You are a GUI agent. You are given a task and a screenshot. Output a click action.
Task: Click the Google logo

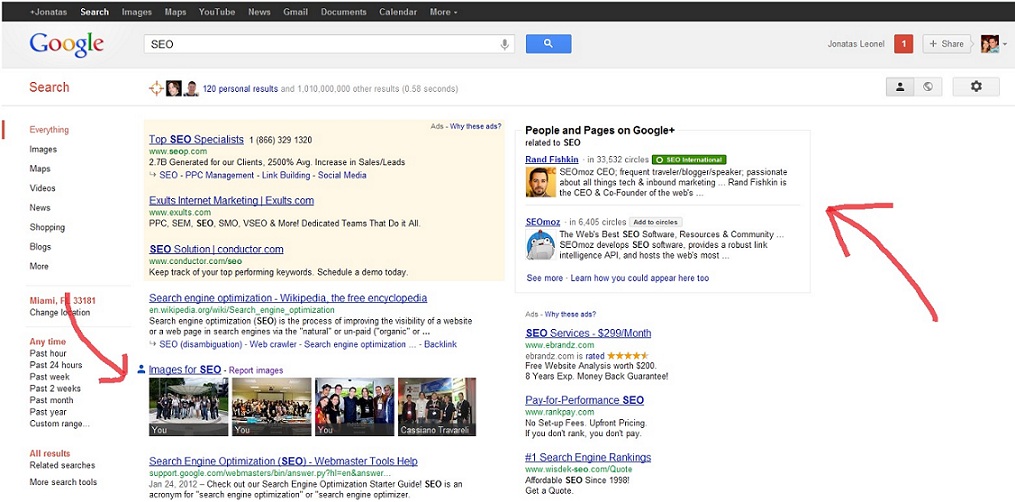(x=66, y=44)
